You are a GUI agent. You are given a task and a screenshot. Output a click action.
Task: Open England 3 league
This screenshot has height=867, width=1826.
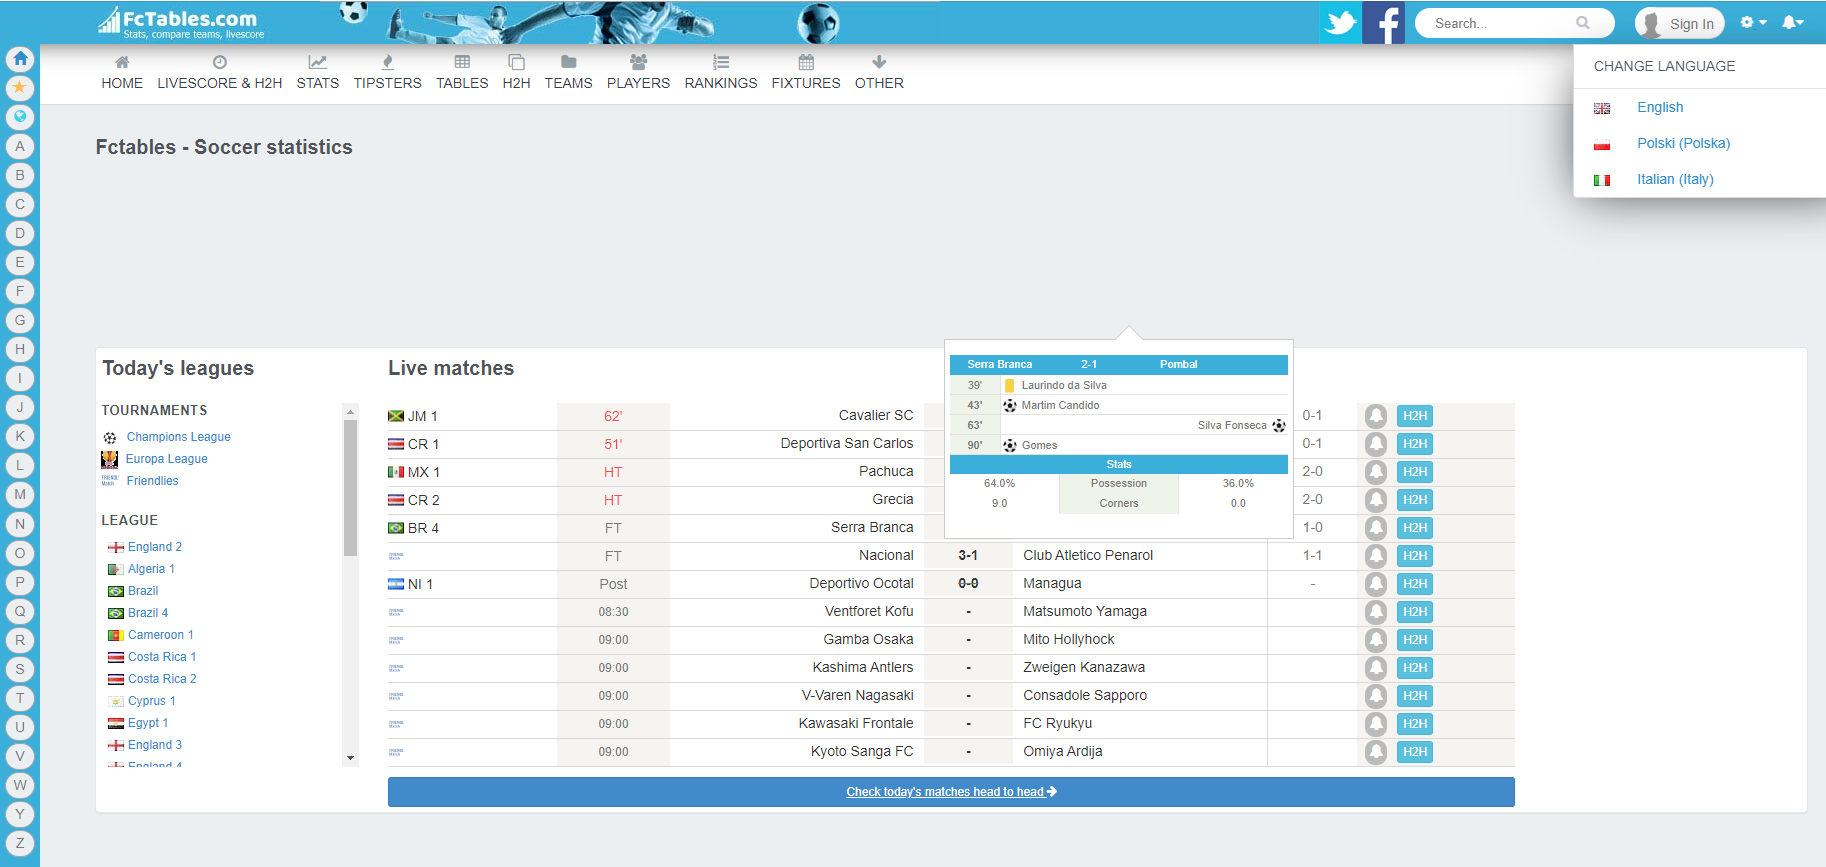point(155,745)
